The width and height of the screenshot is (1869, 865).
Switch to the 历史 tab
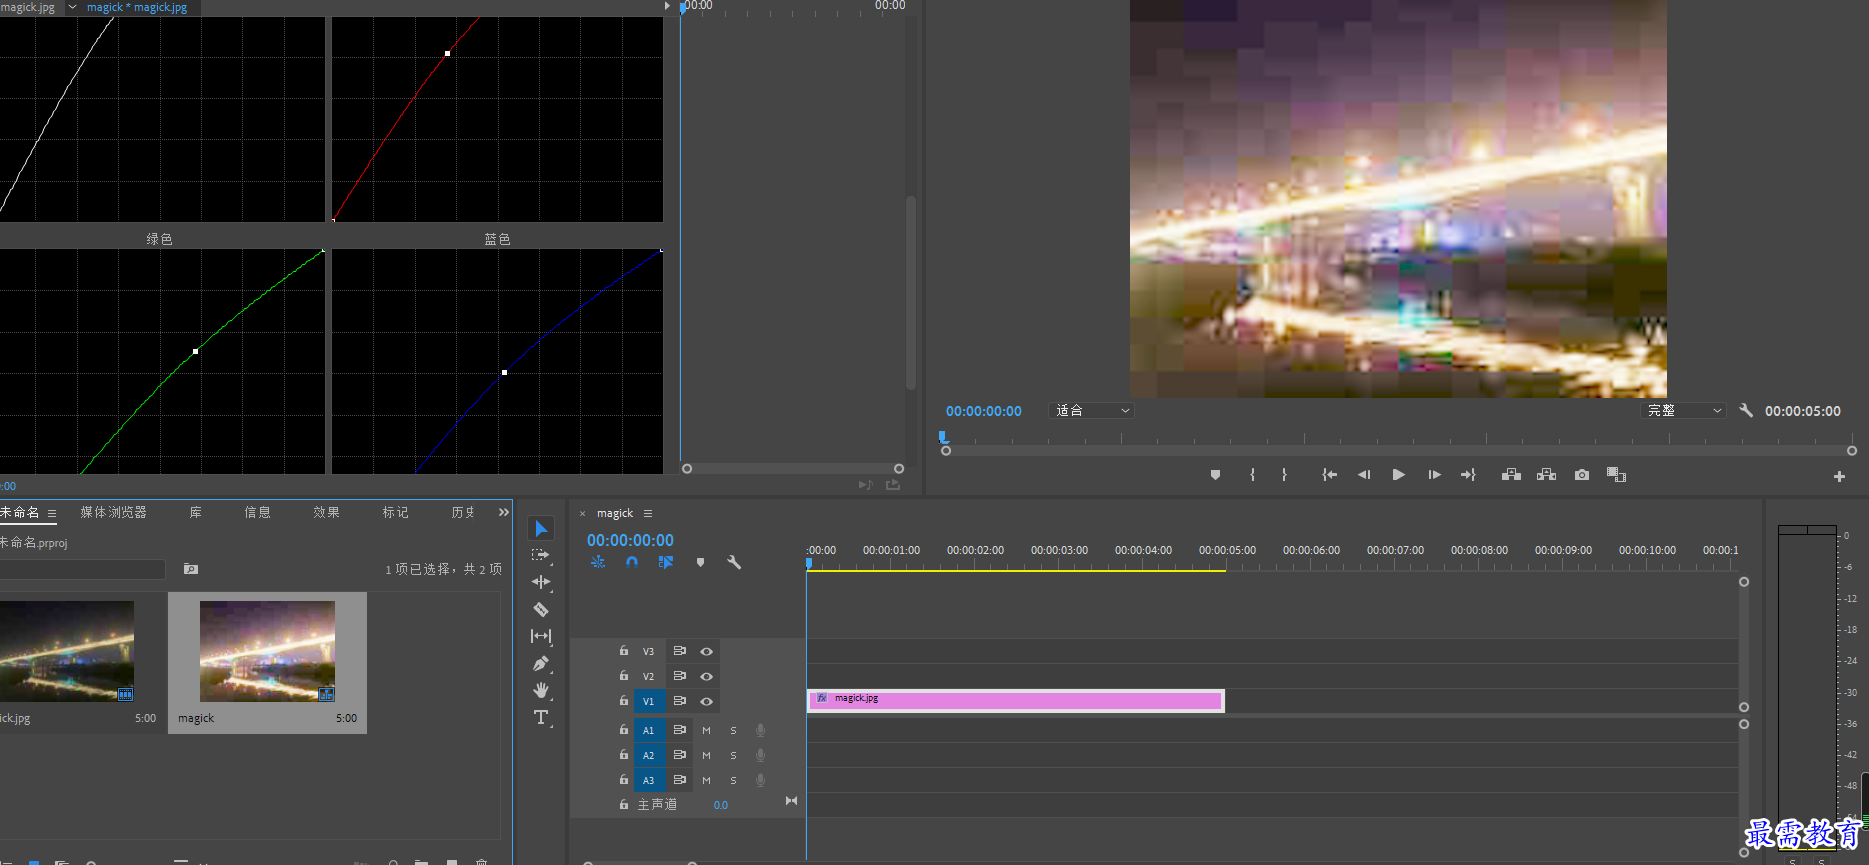point(463,512)
